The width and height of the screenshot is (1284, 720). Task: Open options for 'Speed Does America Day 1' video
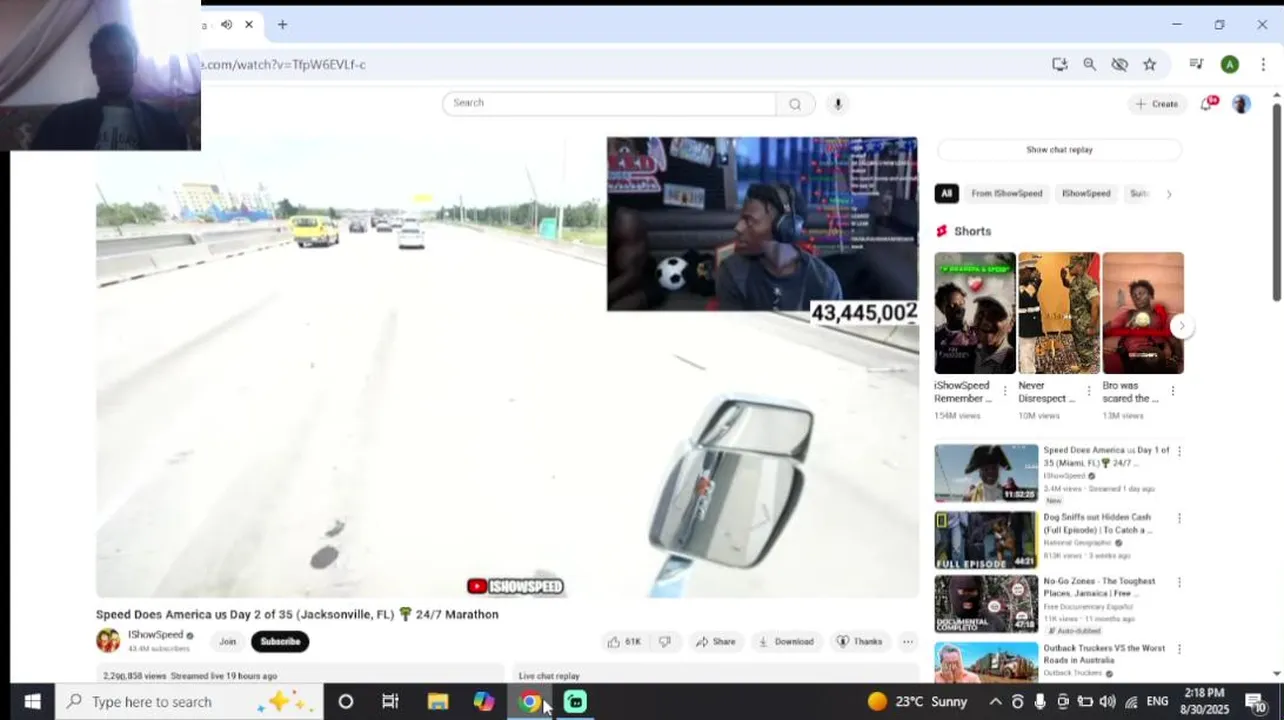click(x=1179, y=451)
